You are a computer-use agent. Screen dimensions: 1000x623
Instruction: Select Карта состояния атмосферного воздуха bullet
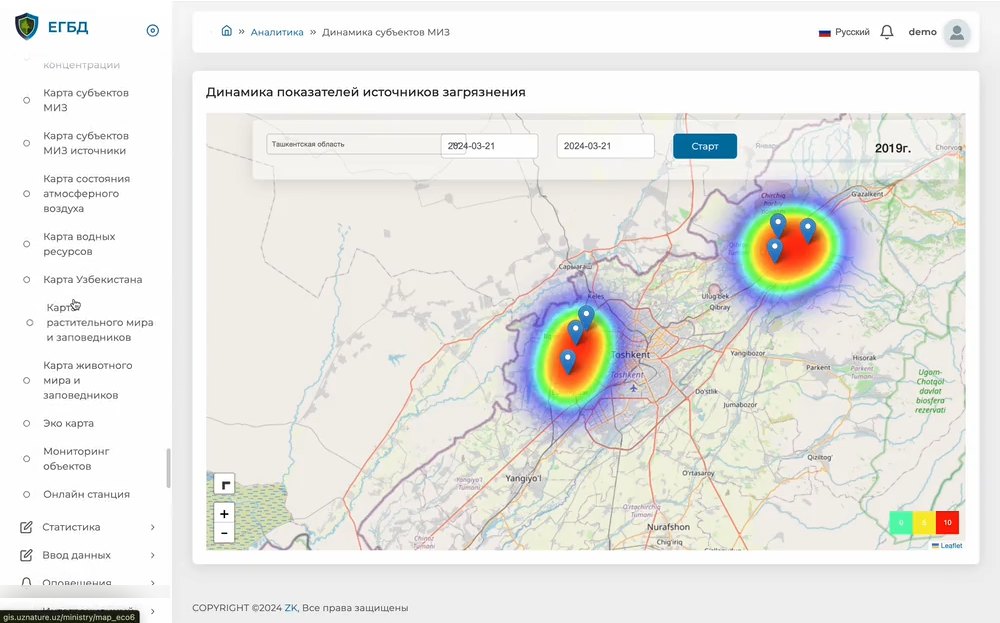pyautogui.click(x=26, y=193)
